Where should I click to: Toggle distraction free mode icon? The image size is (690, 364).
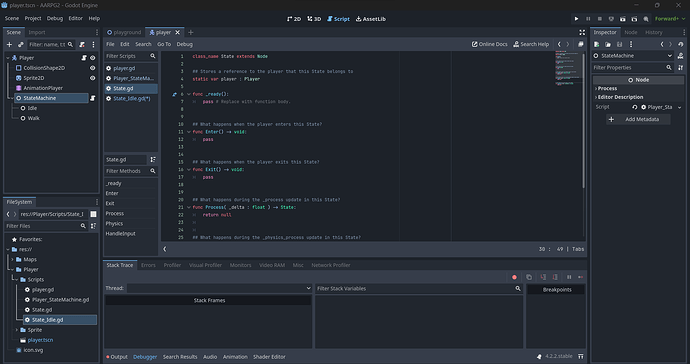pyautogui.click(x=582, y=33)
